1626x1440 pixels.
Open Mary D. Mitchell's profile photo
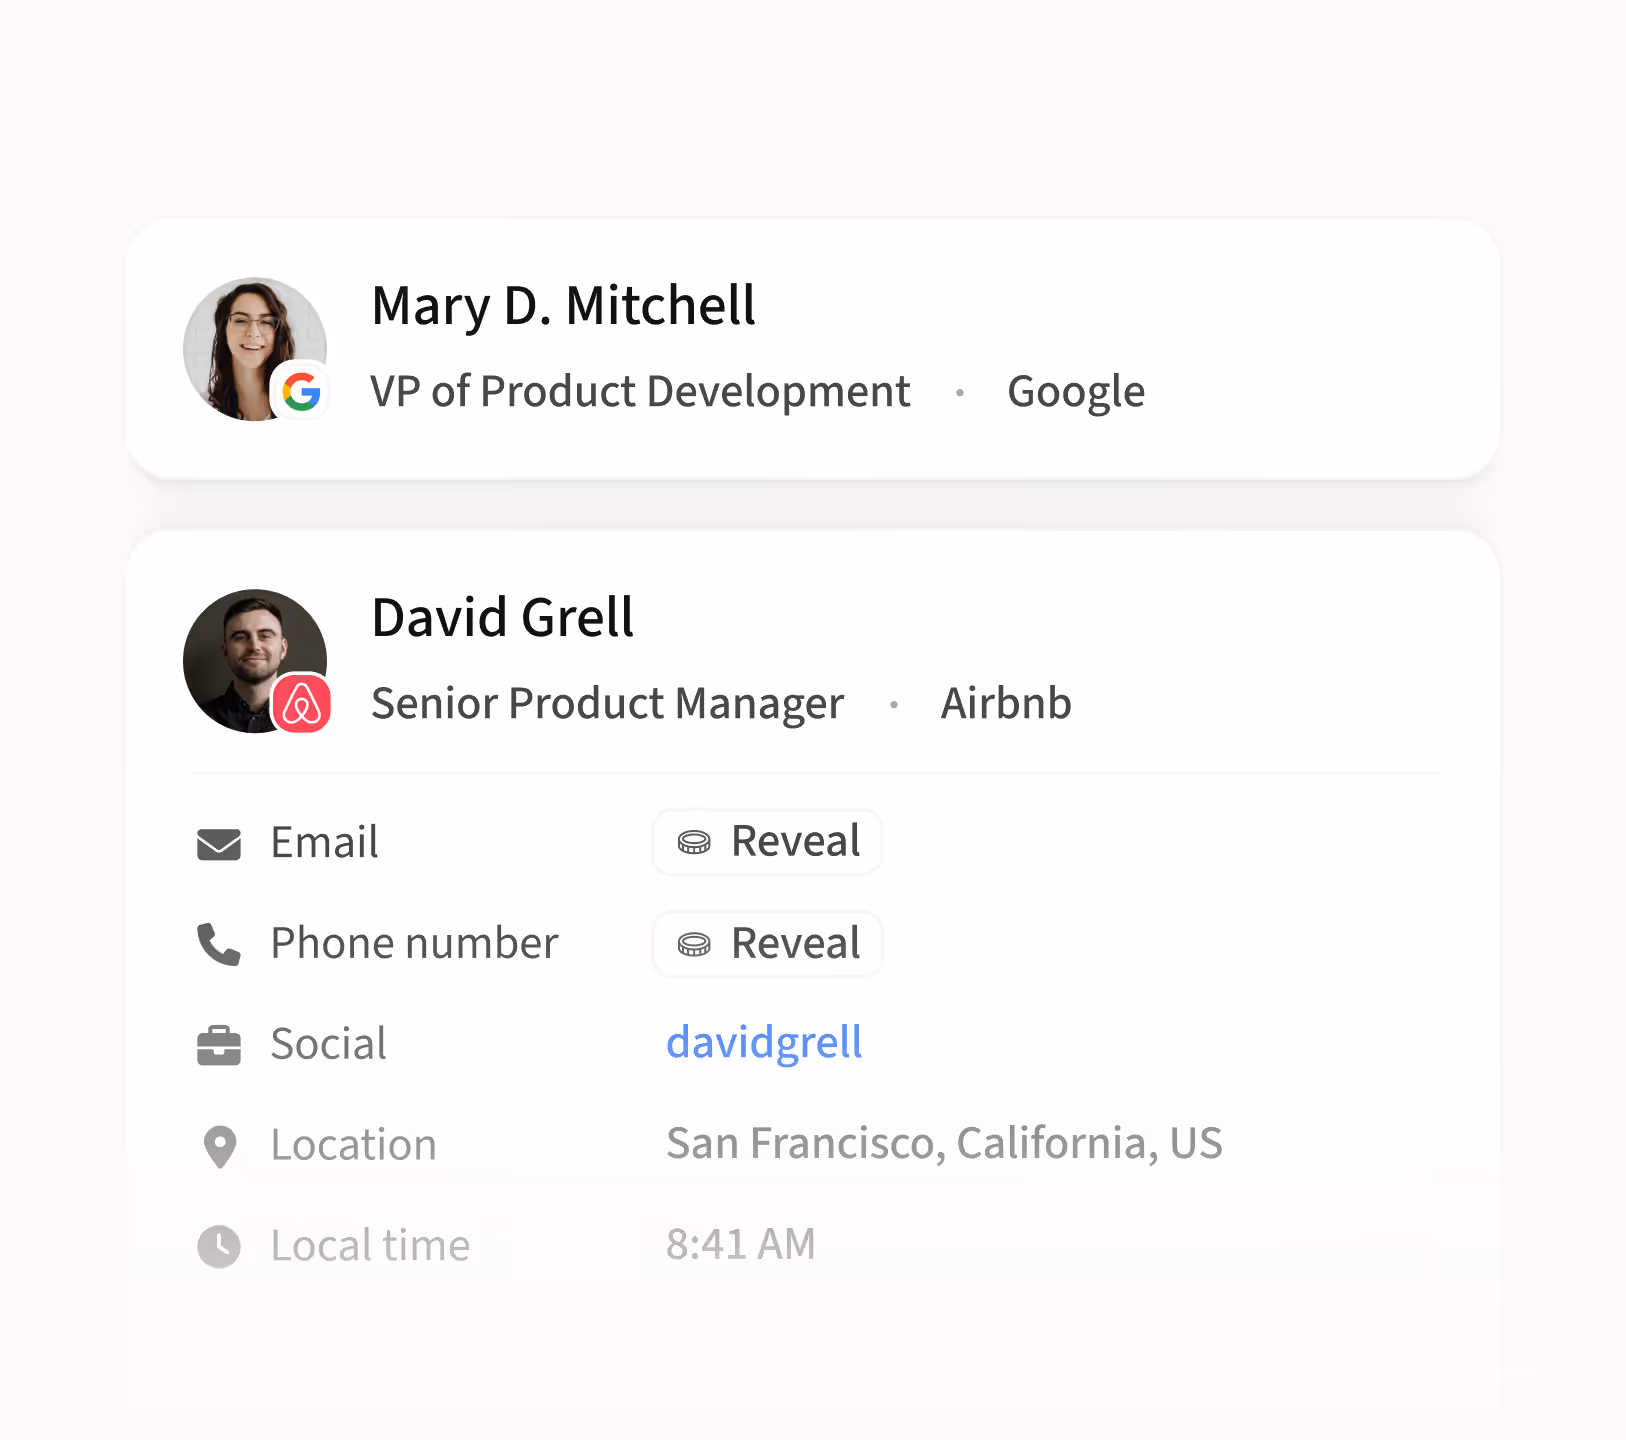[x=255, y=349]
